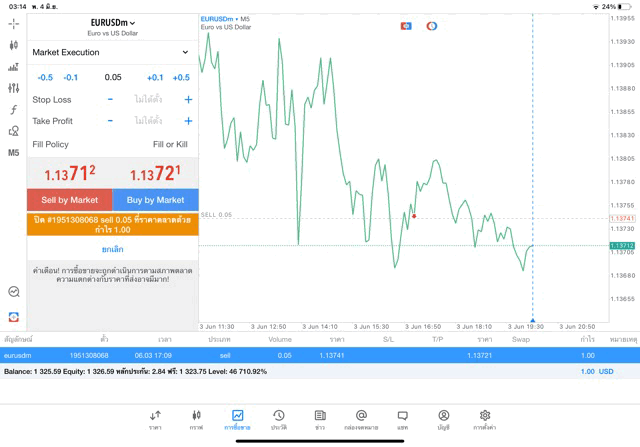Viewport: 640px width, 447px height.
Task: Open the Market Execution order type dropdown
Action: click(112, 52)
